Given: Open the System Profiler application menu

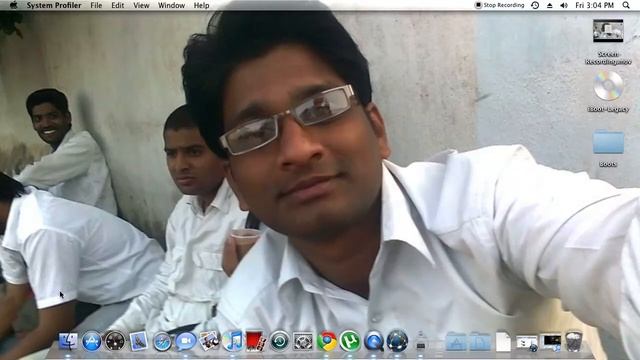Looking at the screenshot, I should (54, 5).
